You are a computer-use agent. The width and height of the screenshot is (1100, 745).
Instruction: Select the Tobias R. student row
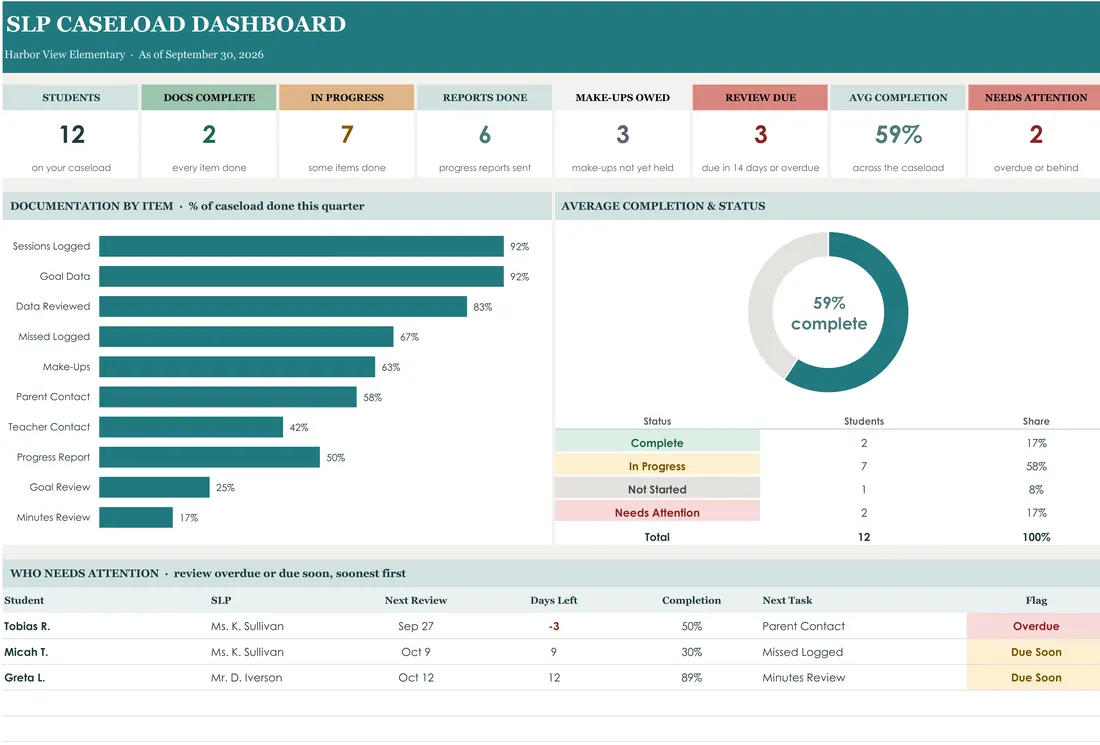[551, 626]
